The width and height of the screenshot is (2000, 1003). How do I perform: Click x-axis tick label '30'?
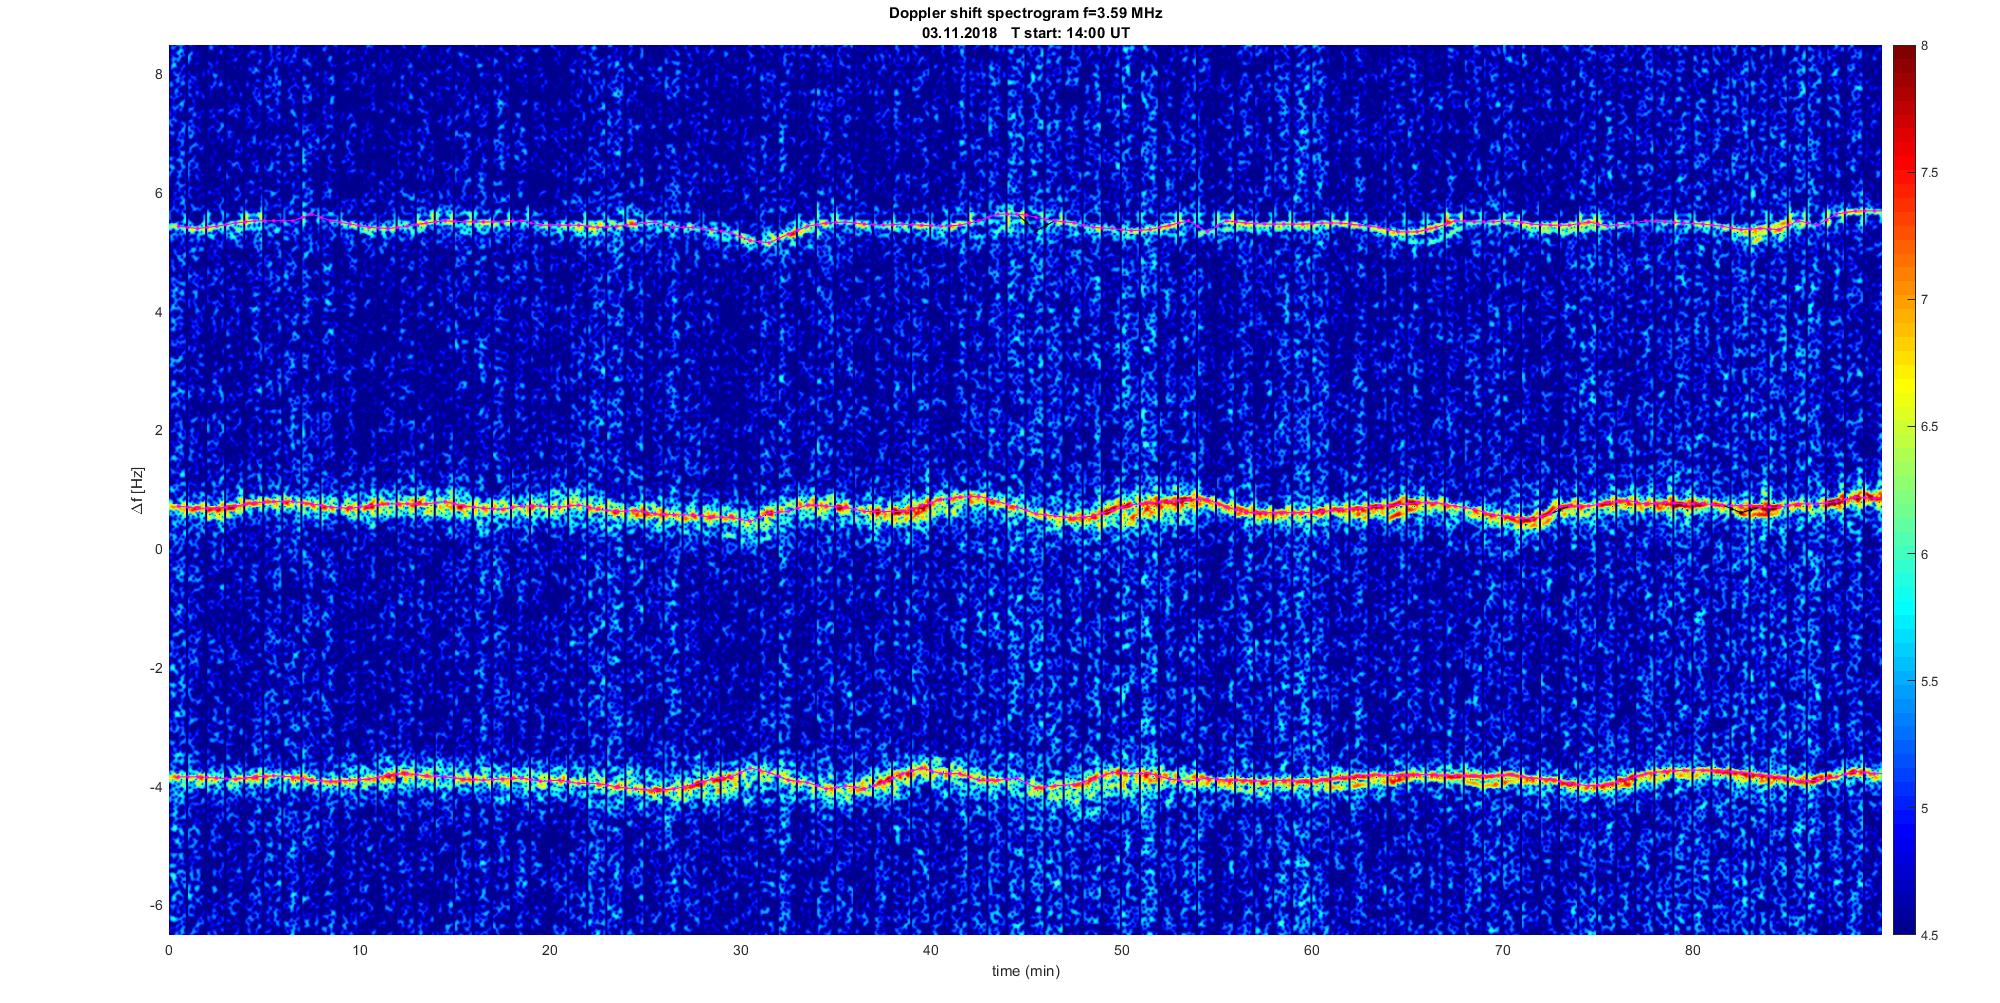point(741,950)
